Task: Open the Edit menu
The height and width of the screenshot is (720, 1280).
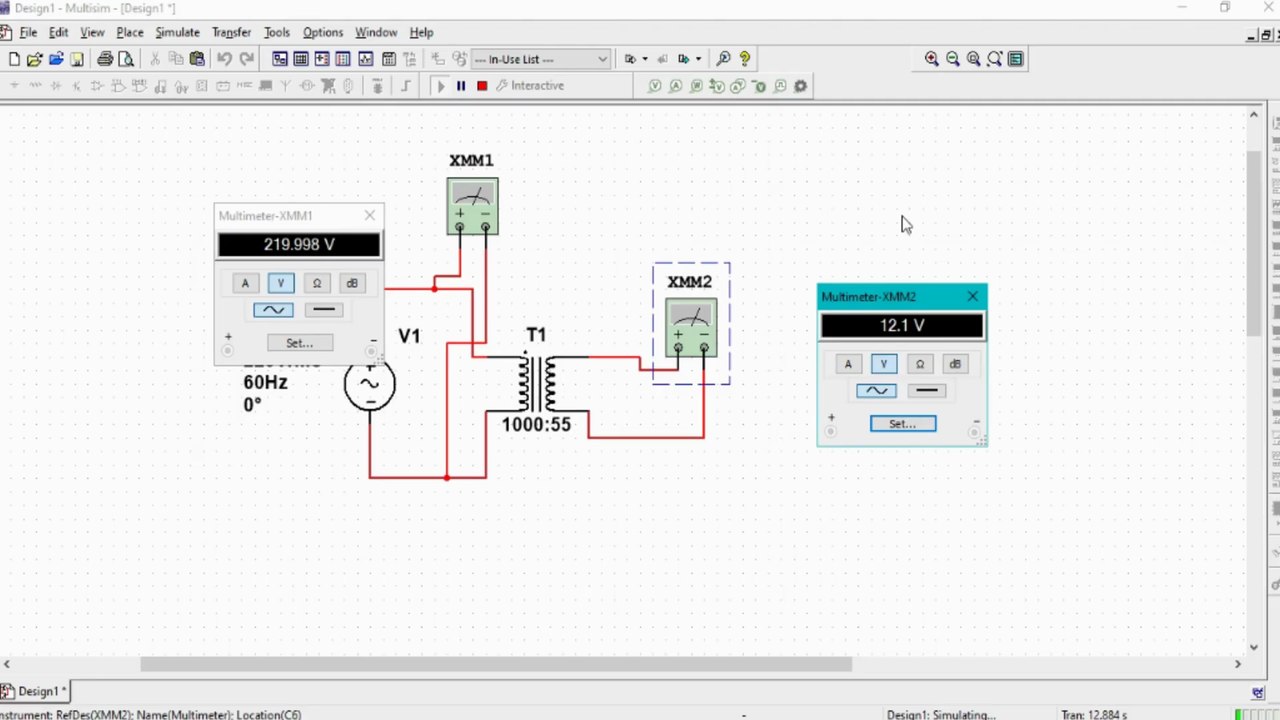Action: (59, 32)
